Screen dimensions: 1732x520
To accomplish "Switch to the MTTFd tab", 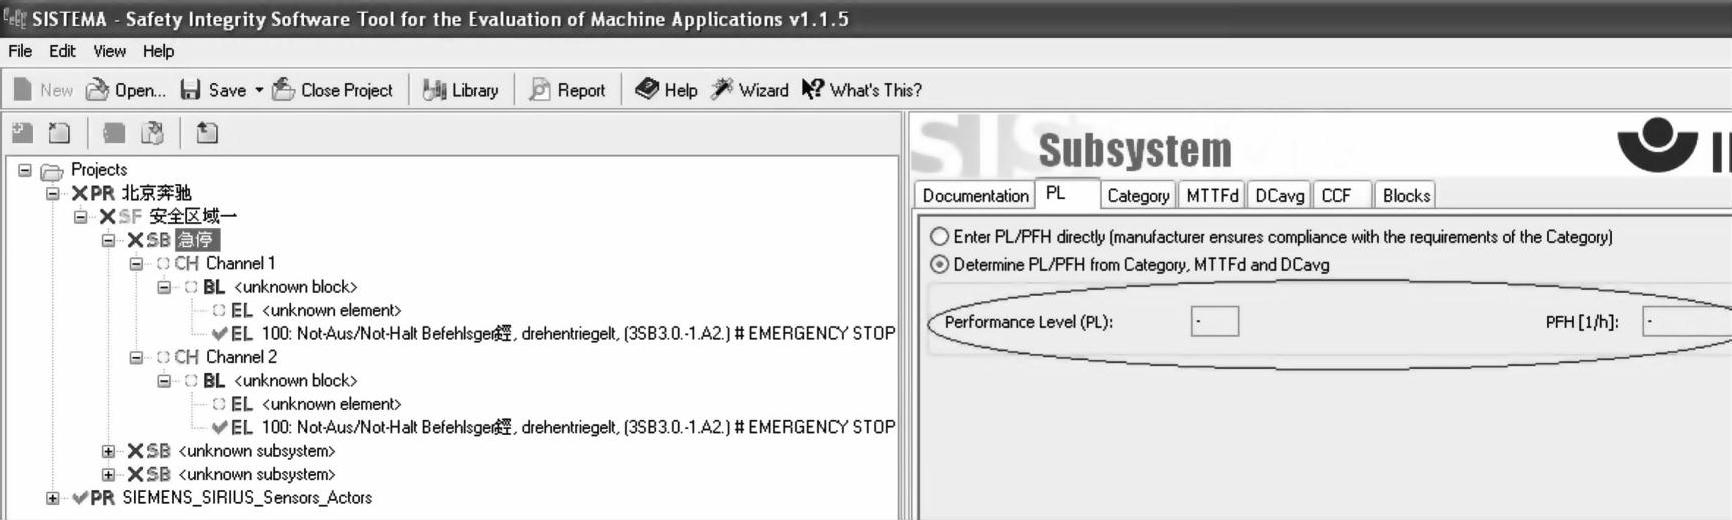I will 1212,195.
